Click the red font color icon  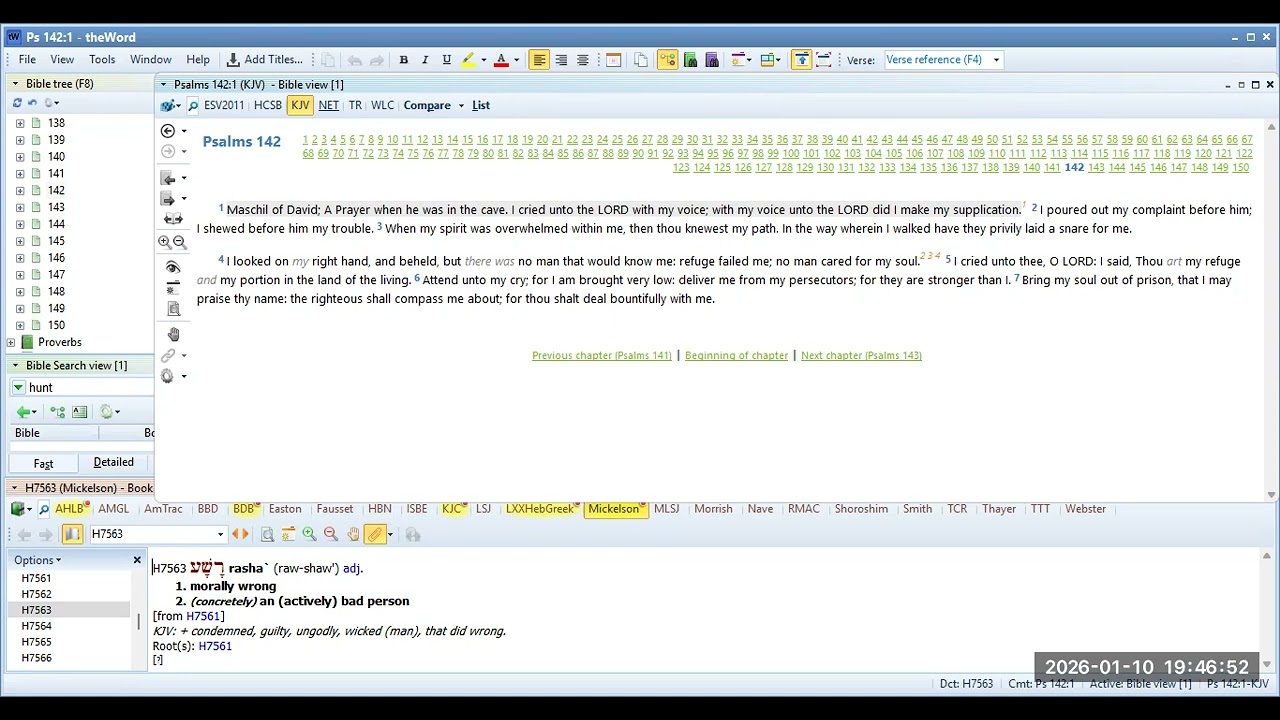501,60
